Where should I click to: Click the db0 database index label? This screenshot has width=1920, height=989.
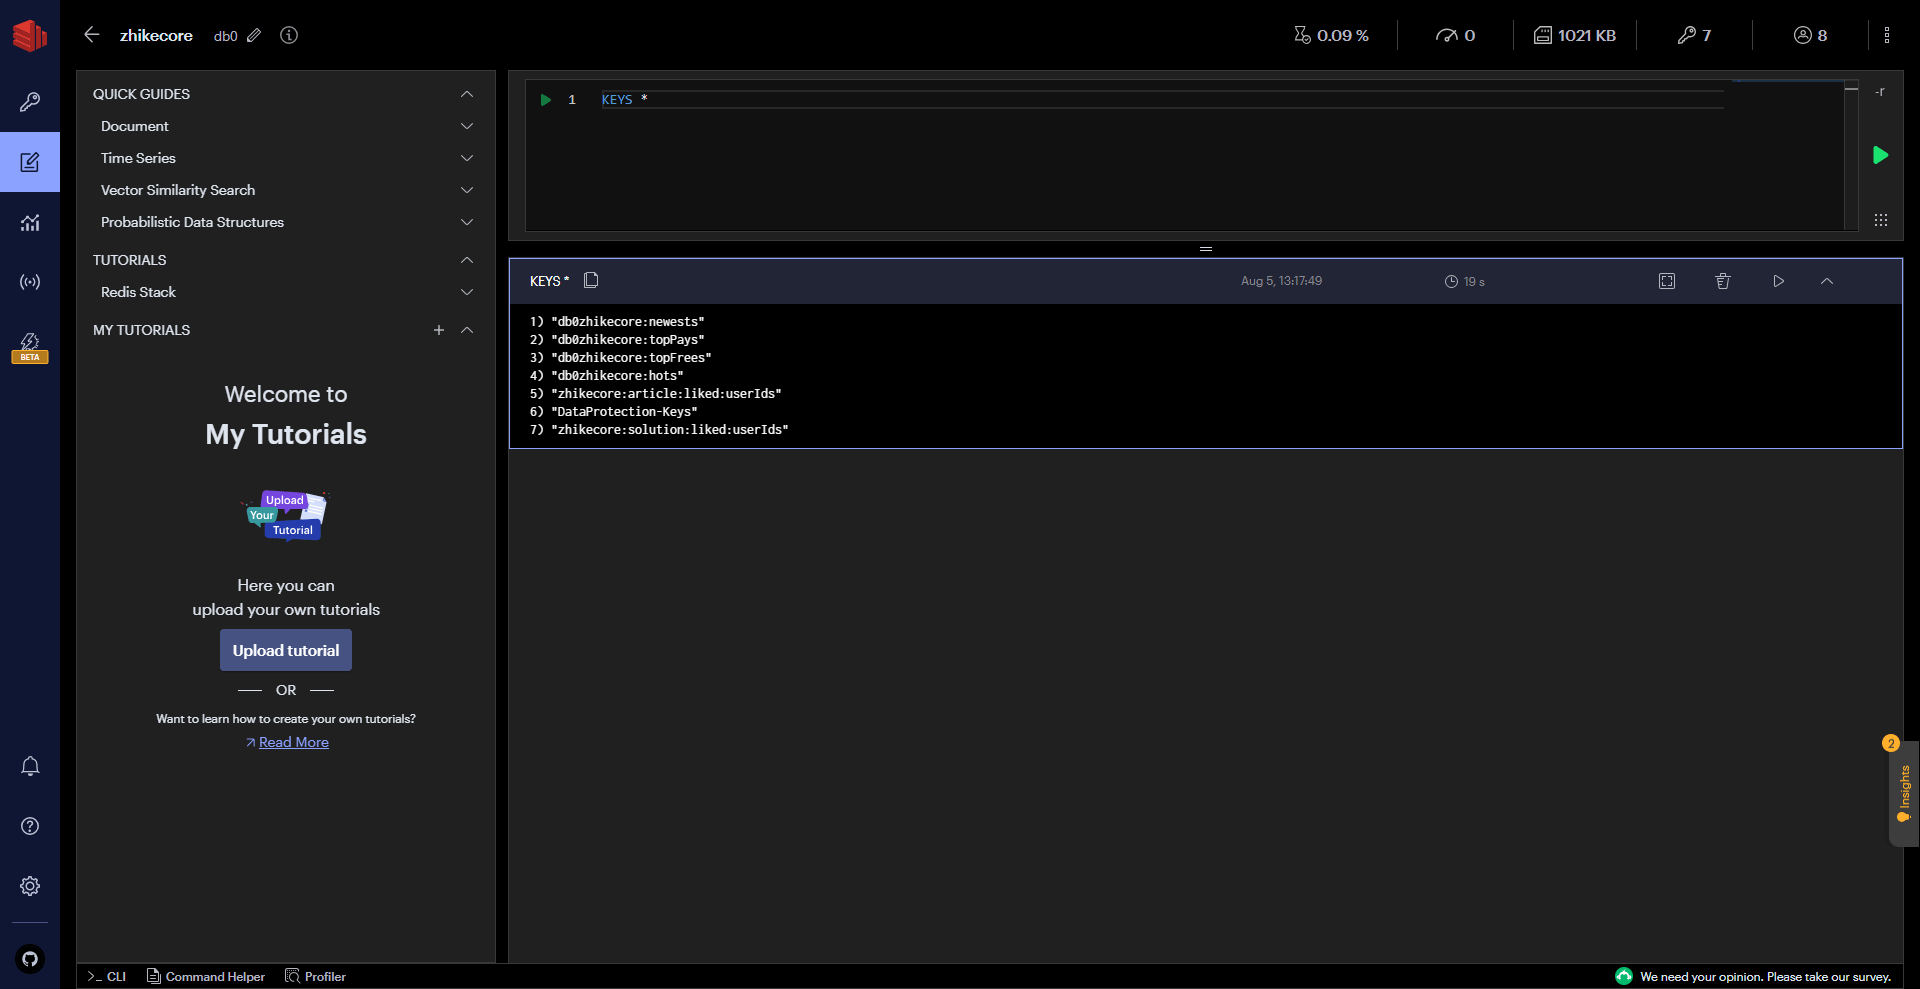coord(225,36)
